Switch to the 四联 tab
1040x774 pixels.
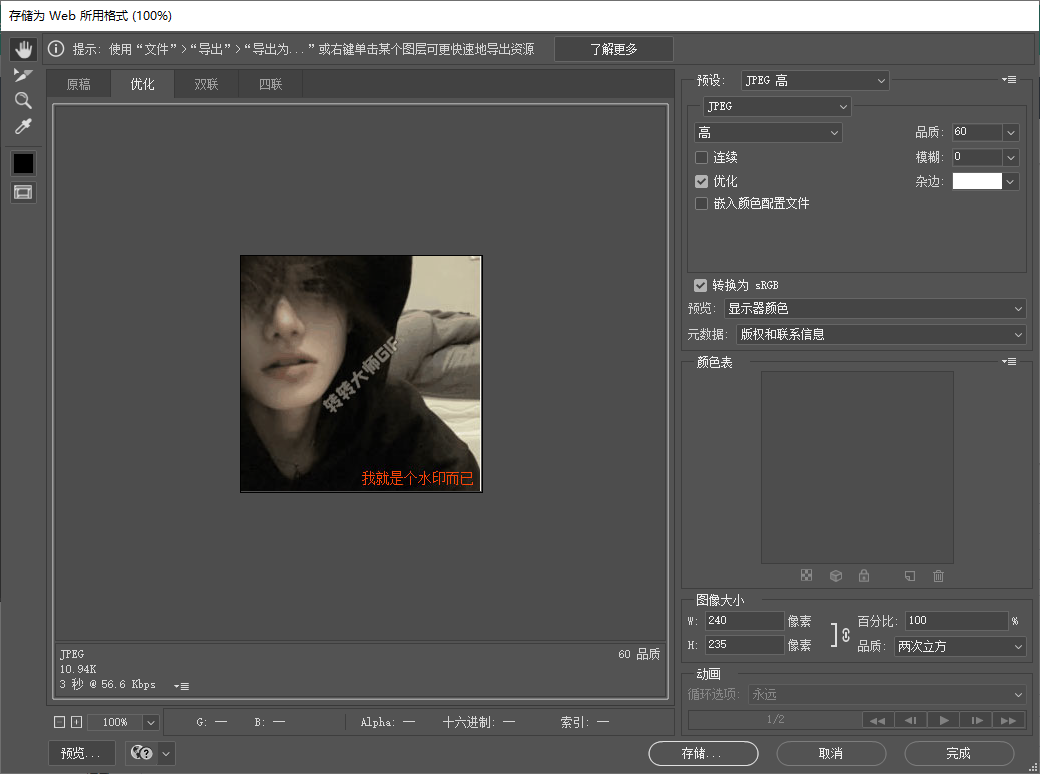point(270,84)
